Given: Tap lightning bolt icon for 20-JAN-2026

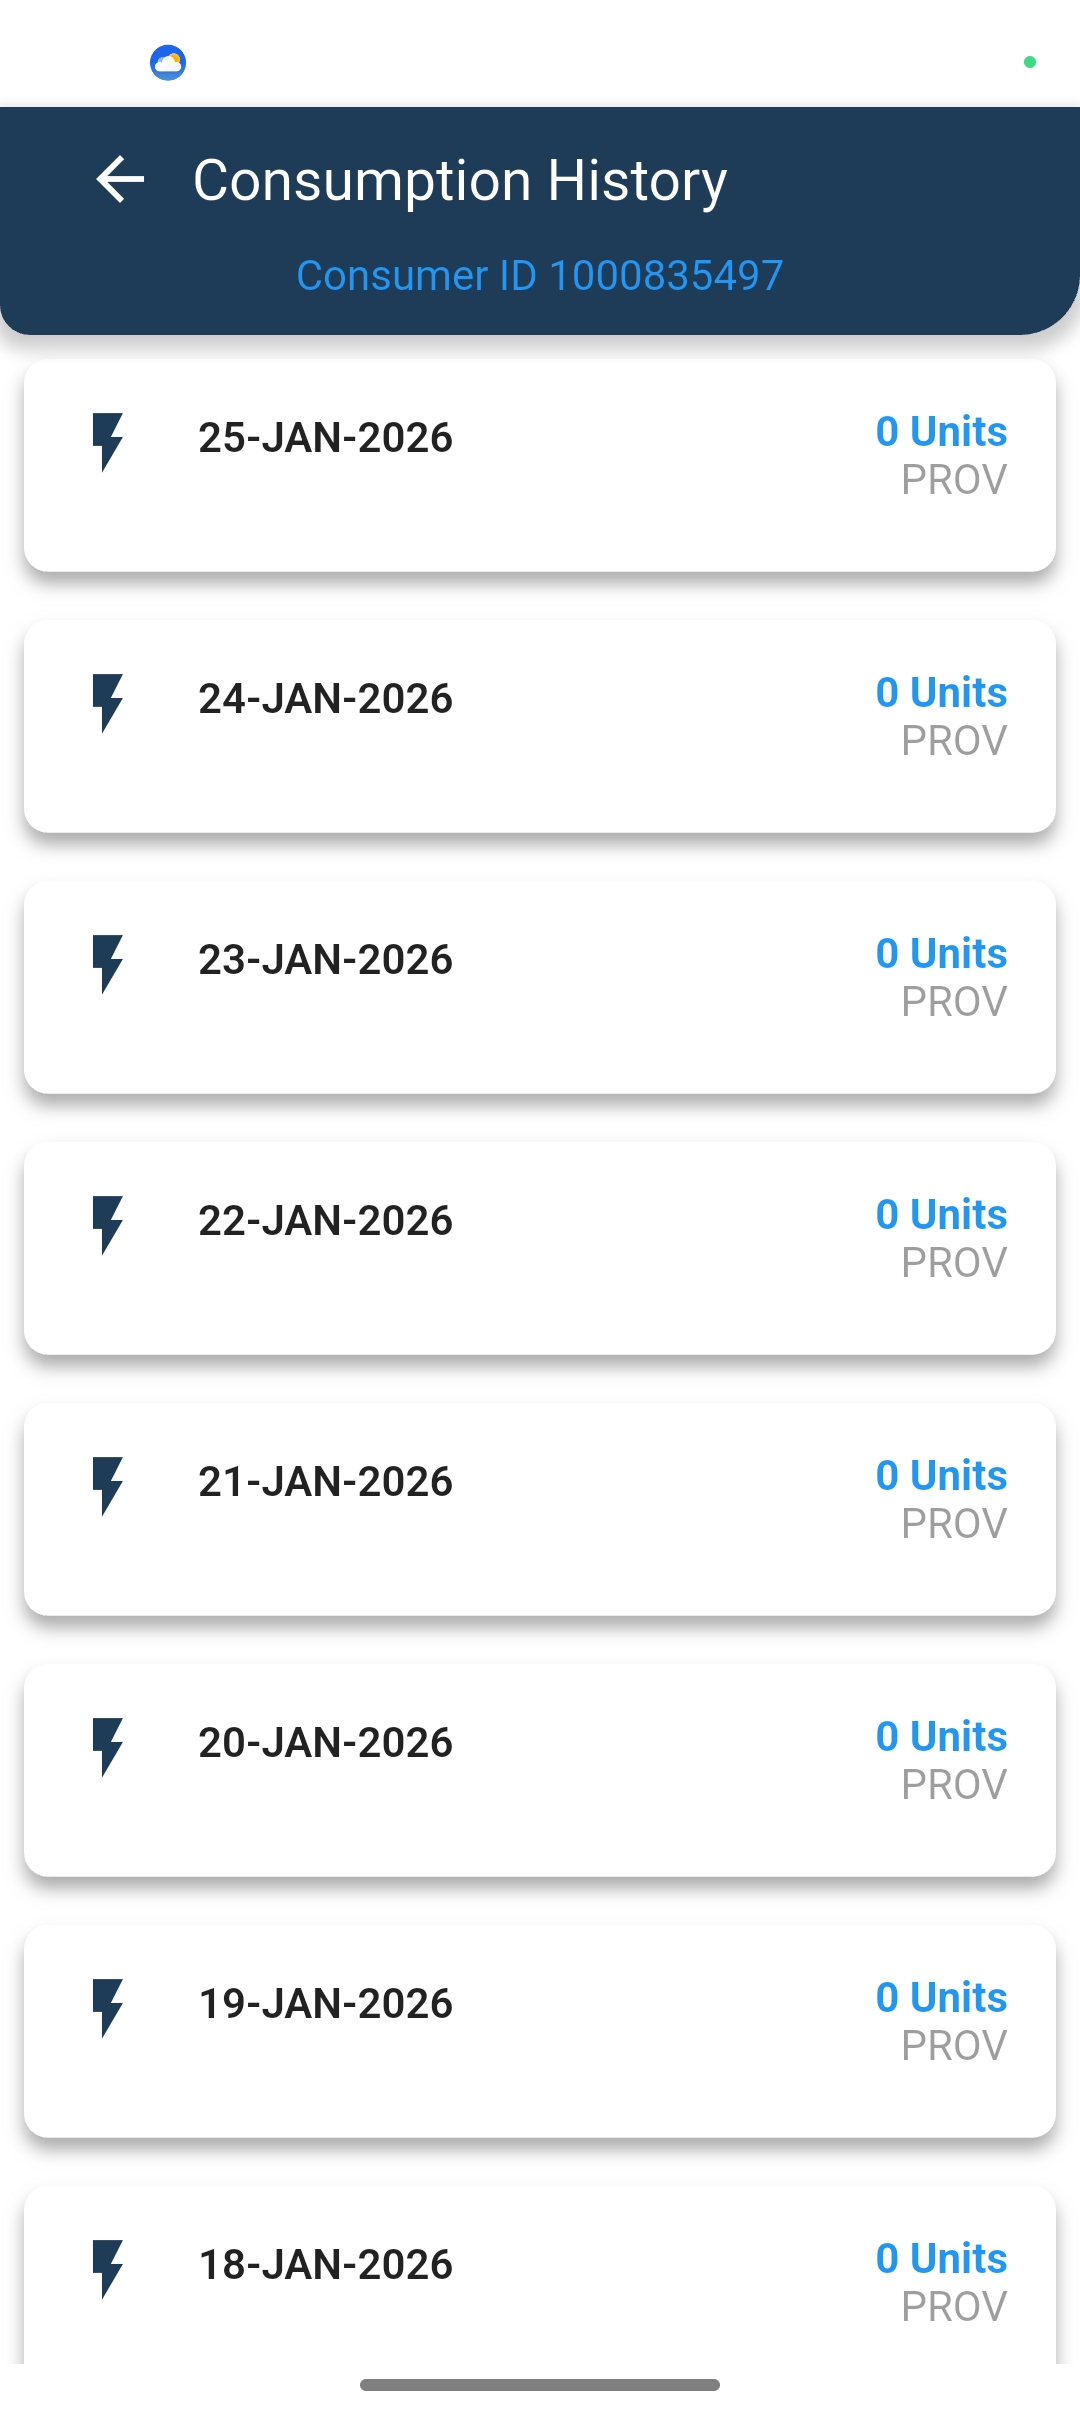Looking at the screenshot, I should [107, 1746].
